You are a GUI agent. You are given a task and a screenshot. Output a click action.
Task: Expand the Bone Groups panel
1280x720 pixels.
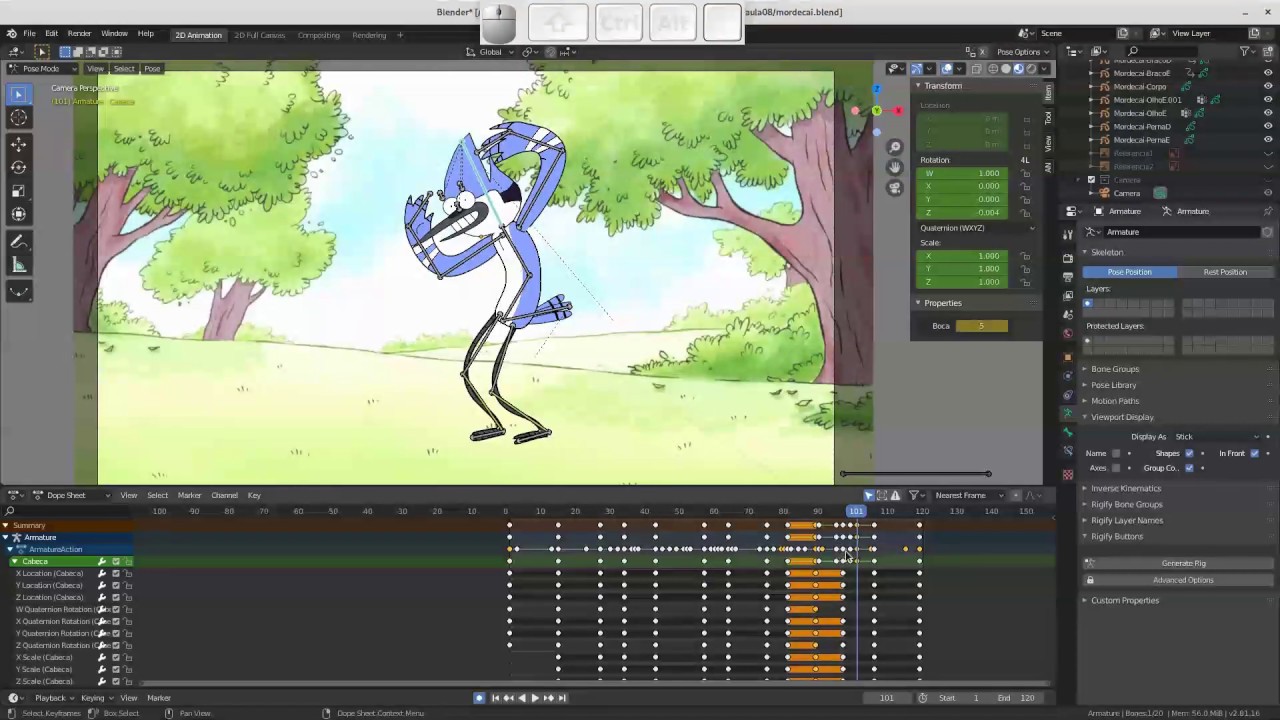point(1114,369)
